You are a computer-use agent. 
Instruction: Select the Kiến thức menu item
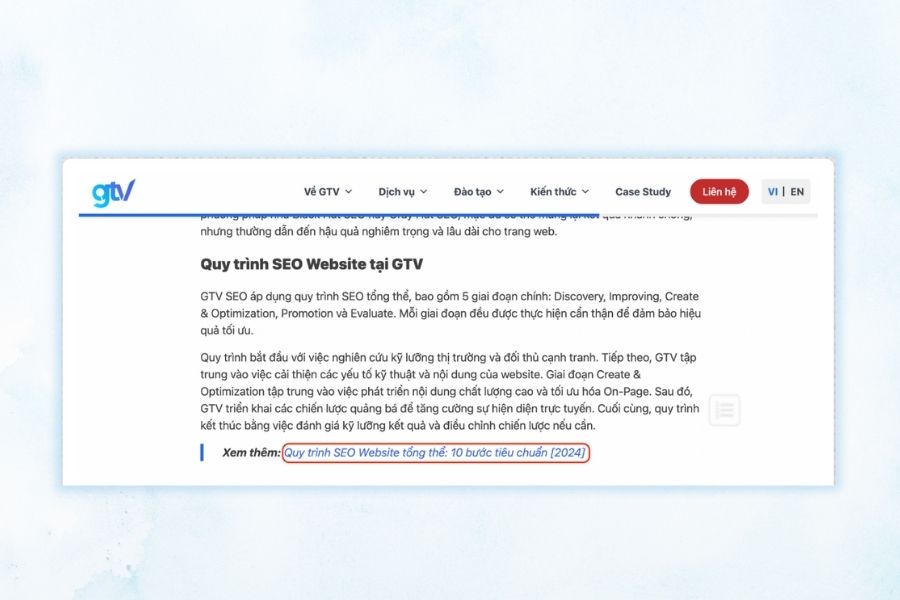[x=555, y=191]
